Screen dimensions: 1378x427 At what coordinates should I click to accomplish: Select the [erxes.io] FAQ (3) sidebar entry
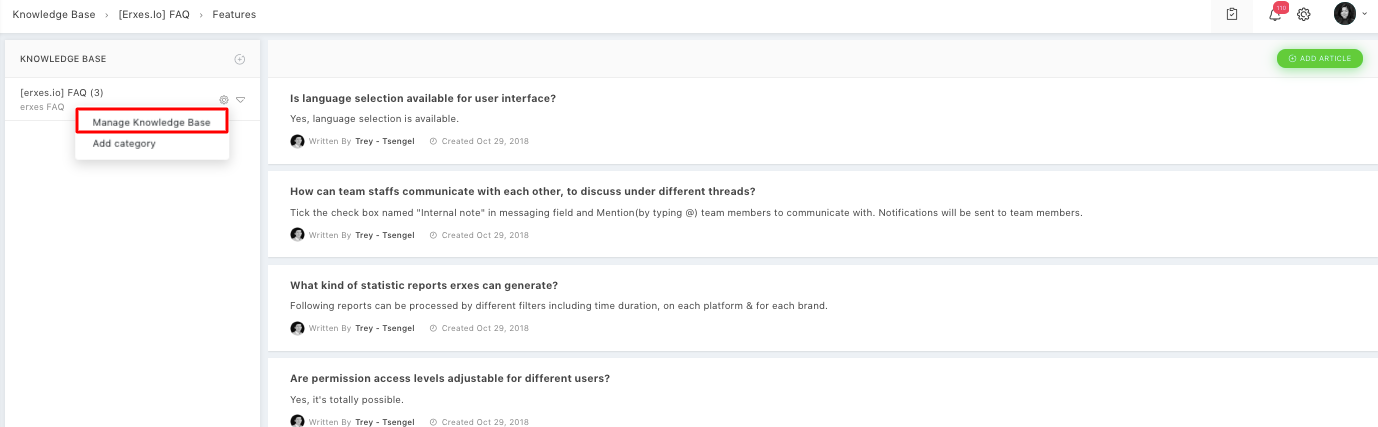pyautogui.click(x=62, y=93)
